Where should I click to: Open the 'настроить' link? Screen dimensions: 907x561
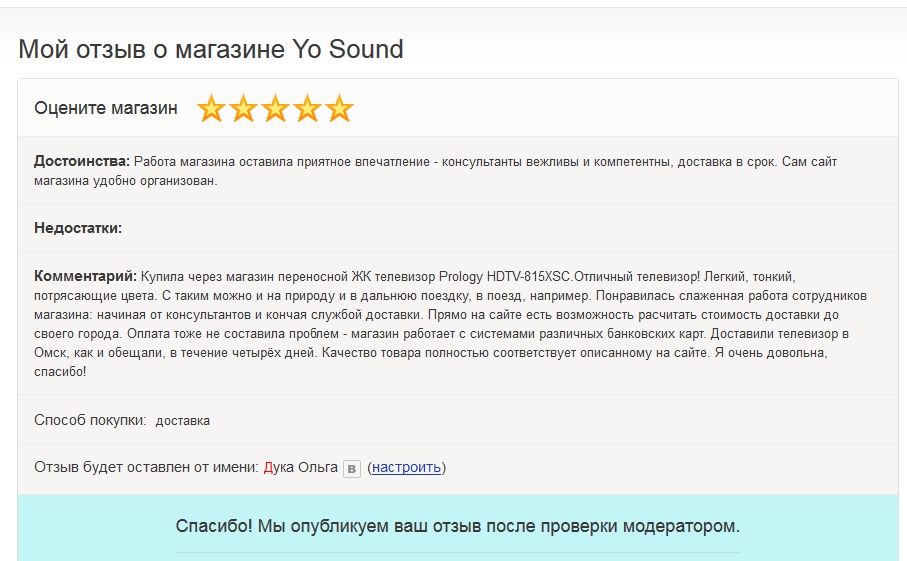click(x=406, y=467)
